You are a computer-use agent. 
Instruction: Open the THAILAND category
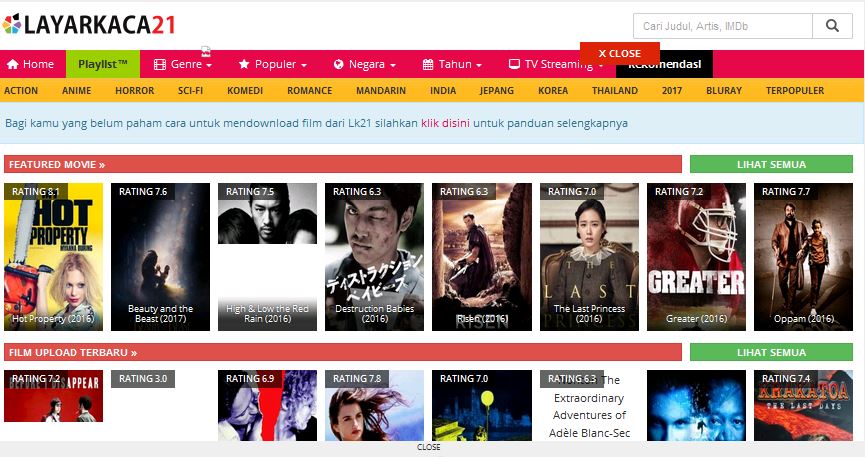[x=615, y=91]
